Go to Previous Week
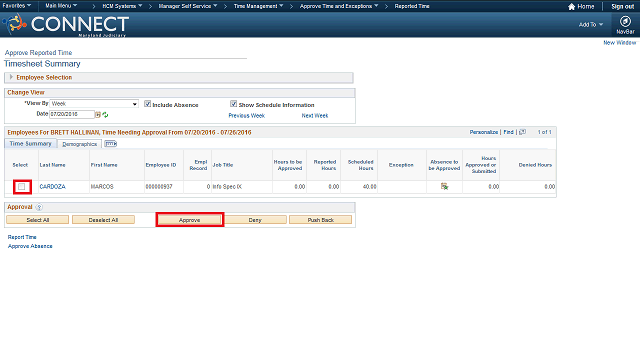640x360 pixels. 247,116
